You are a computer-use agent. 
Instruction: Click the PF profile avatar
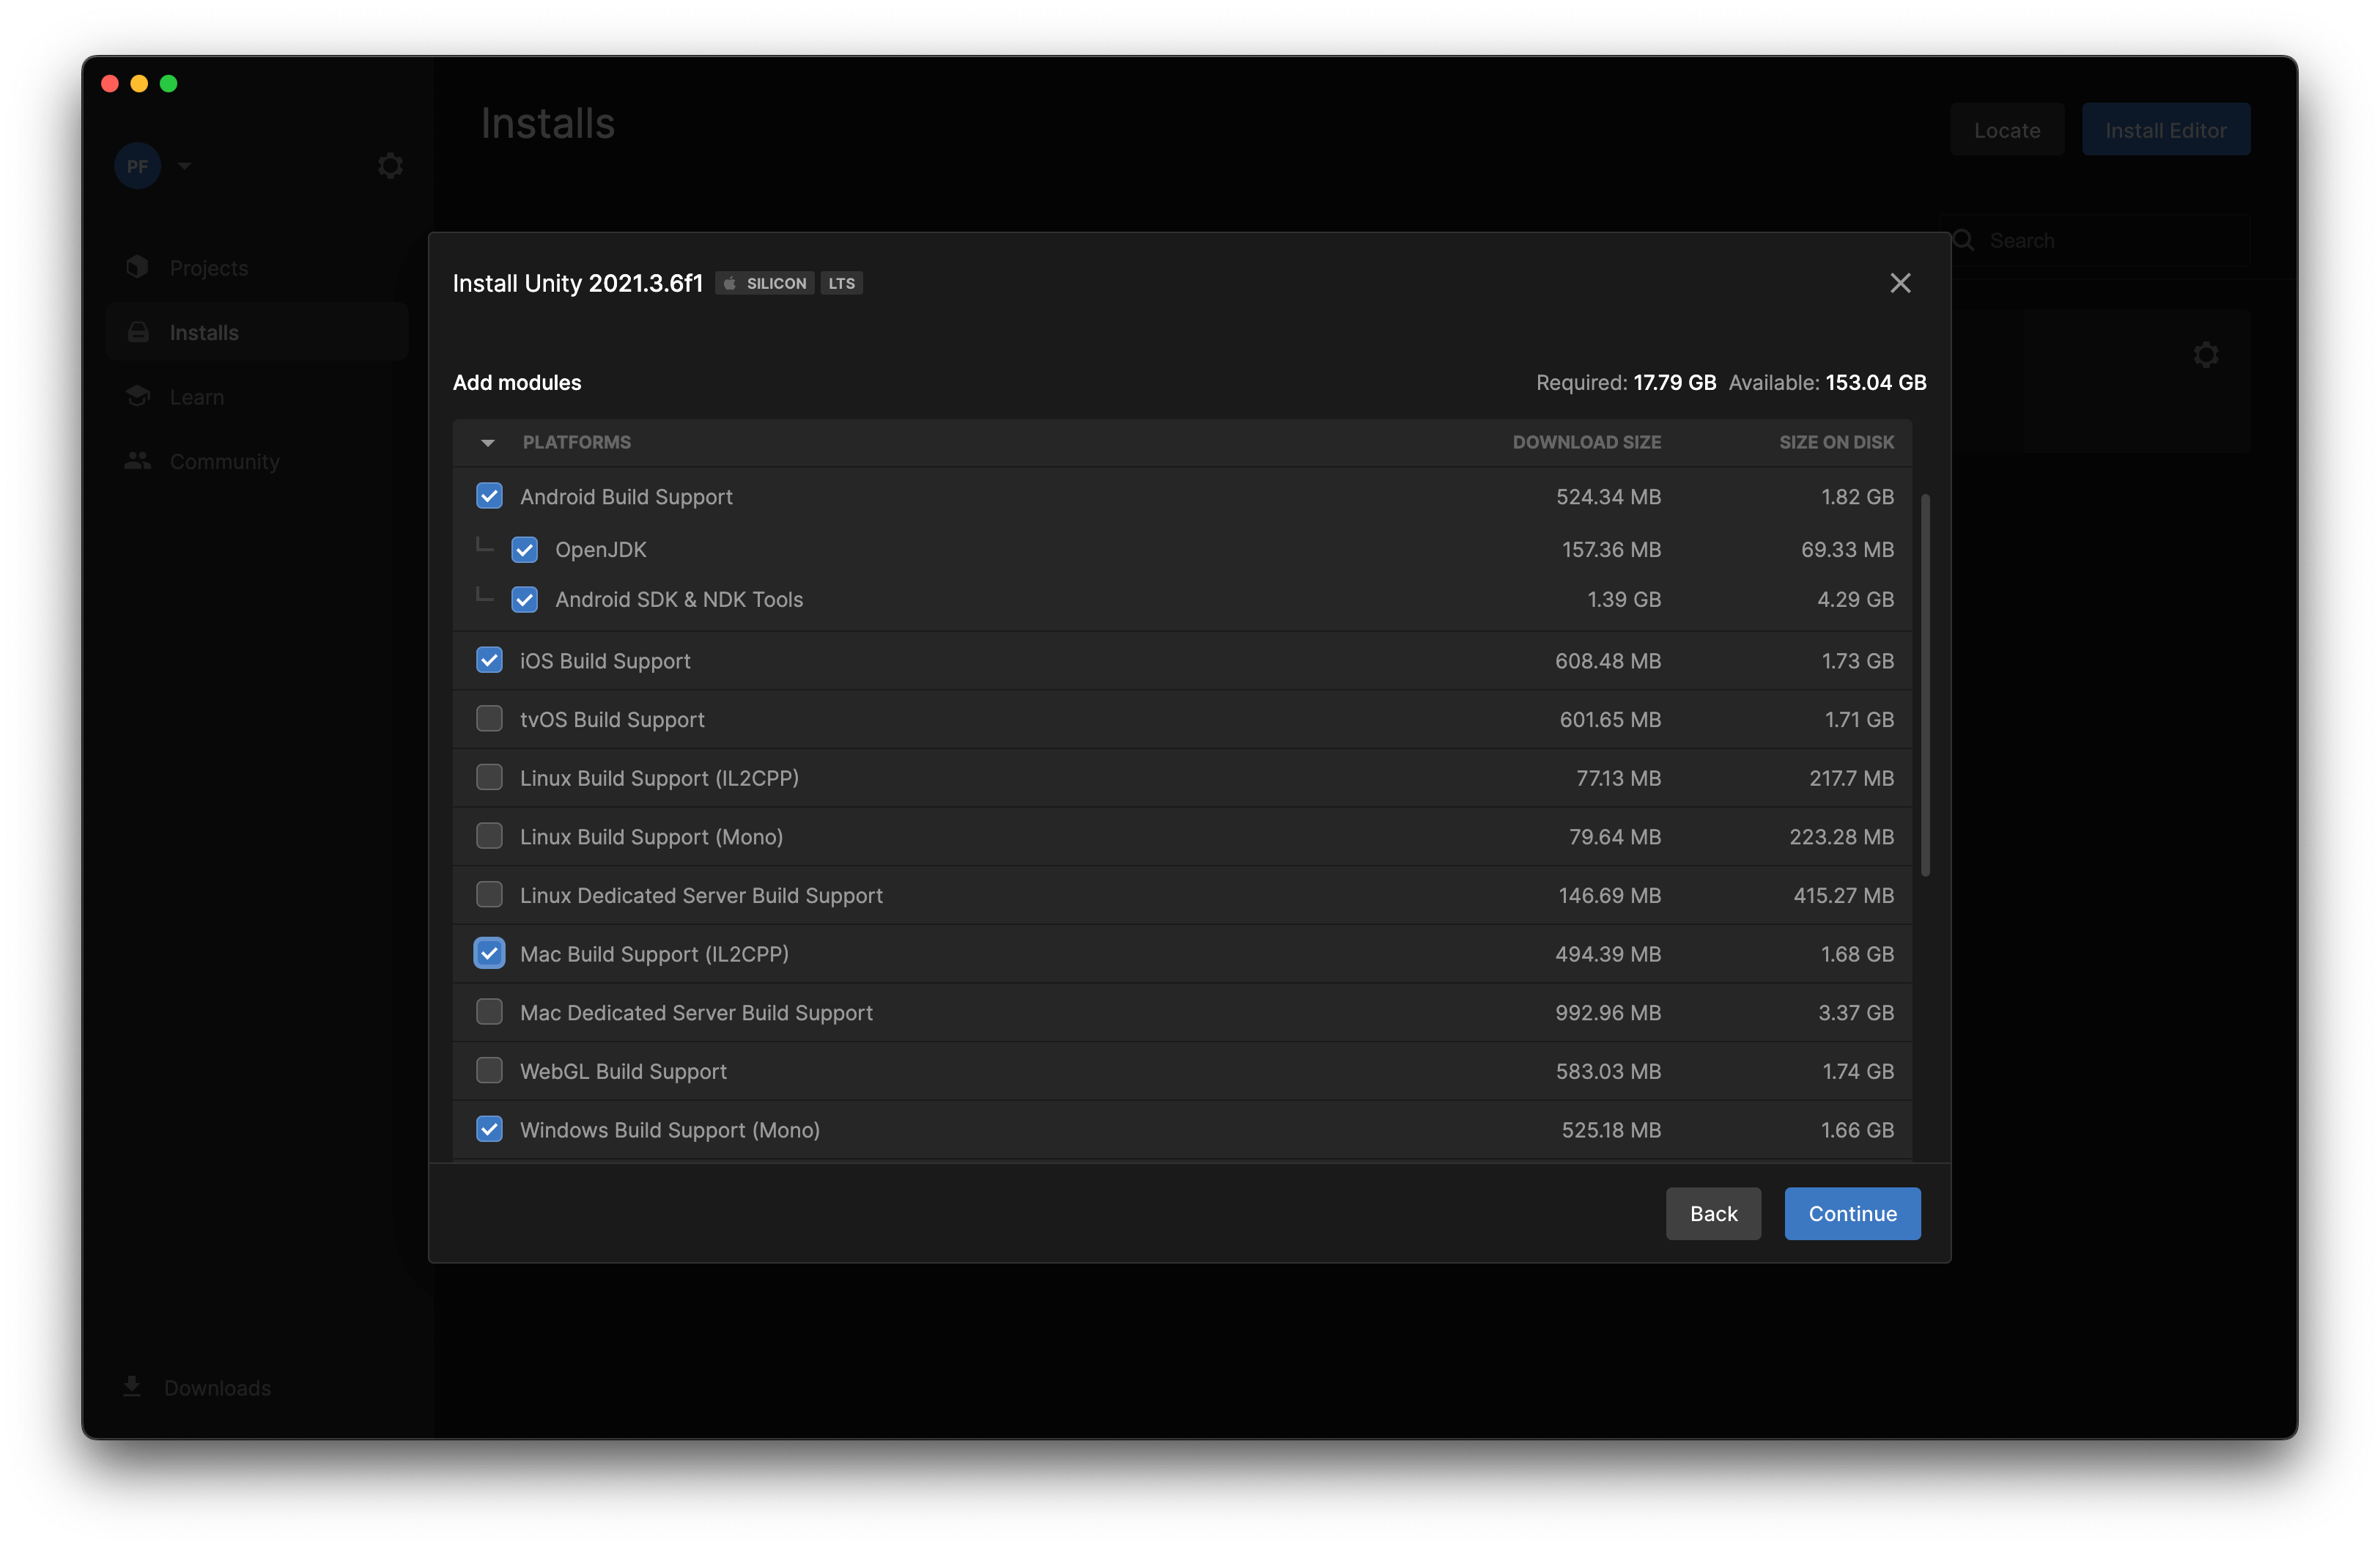pos(137,165)
